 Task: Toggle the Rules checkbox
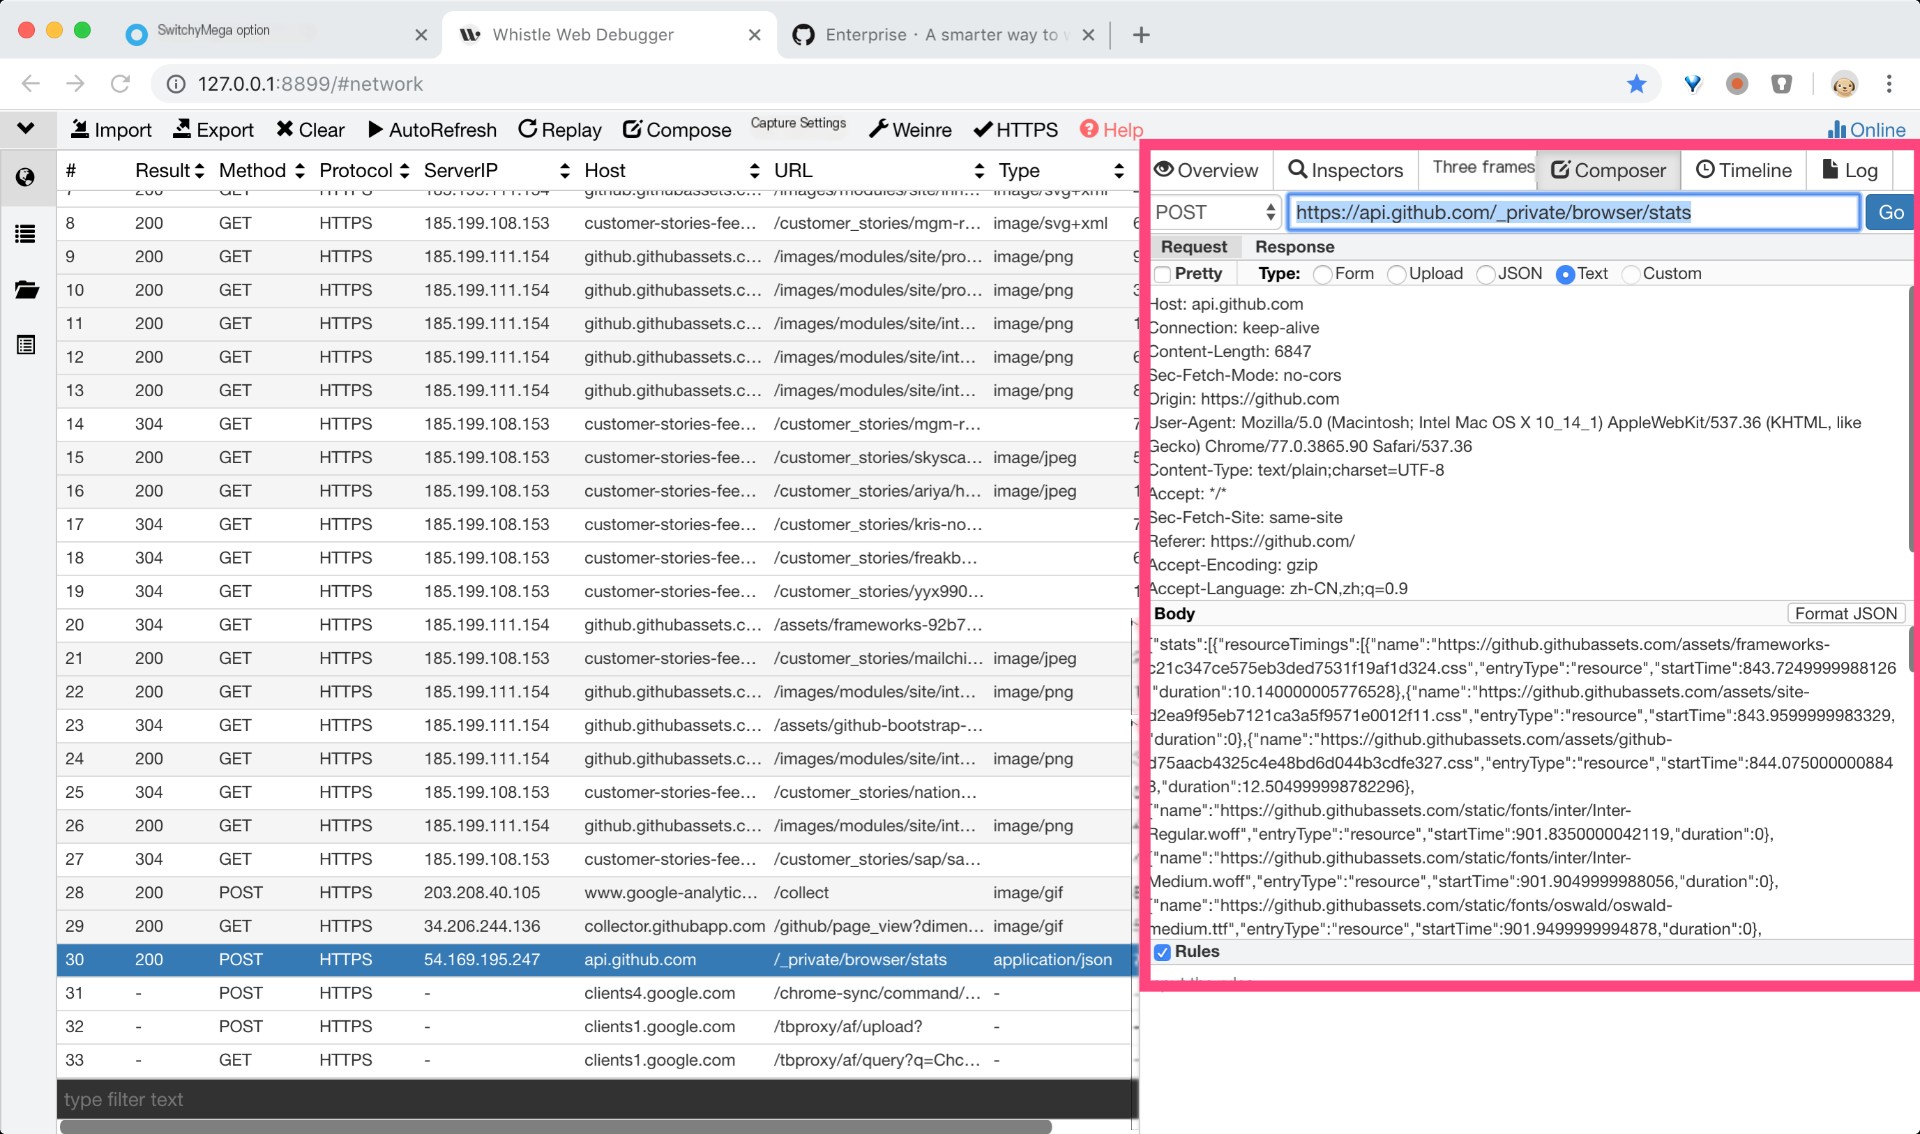pyautogui.click(x=1163, y=952)
